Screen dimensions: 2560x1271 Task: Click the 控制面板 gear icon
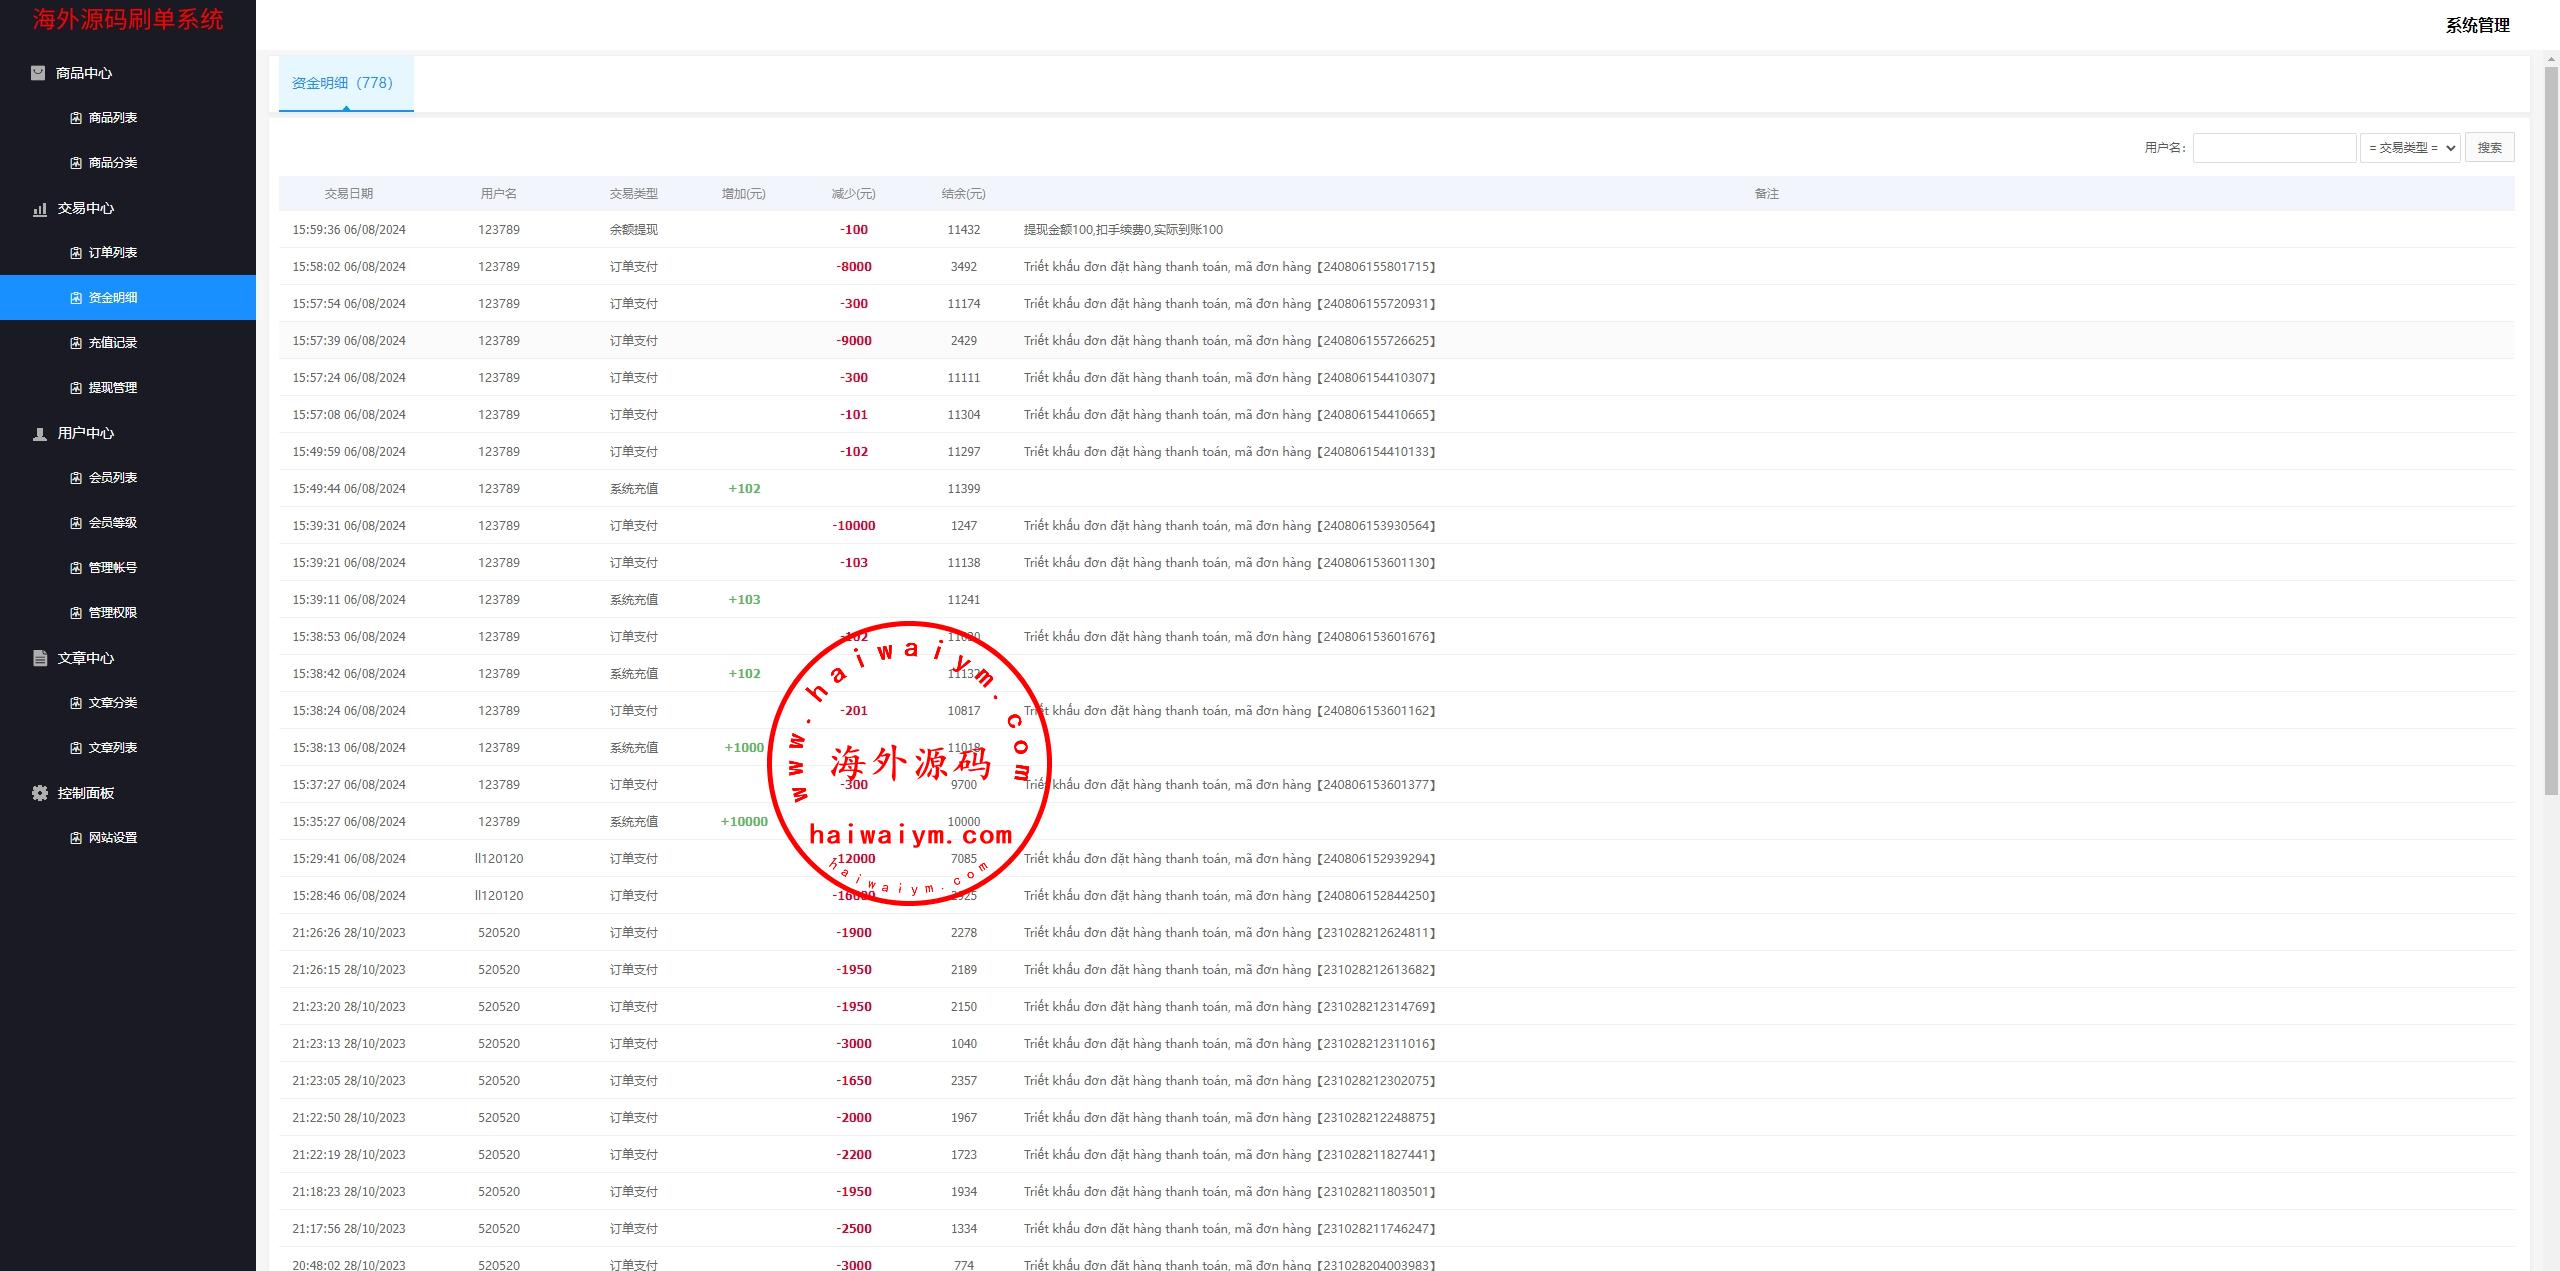point(40,793)
